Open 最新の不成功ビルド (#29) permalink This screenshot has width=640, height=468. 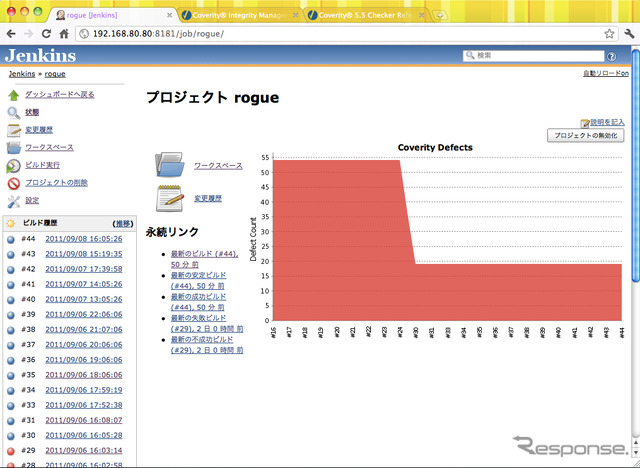coord(207,344)
